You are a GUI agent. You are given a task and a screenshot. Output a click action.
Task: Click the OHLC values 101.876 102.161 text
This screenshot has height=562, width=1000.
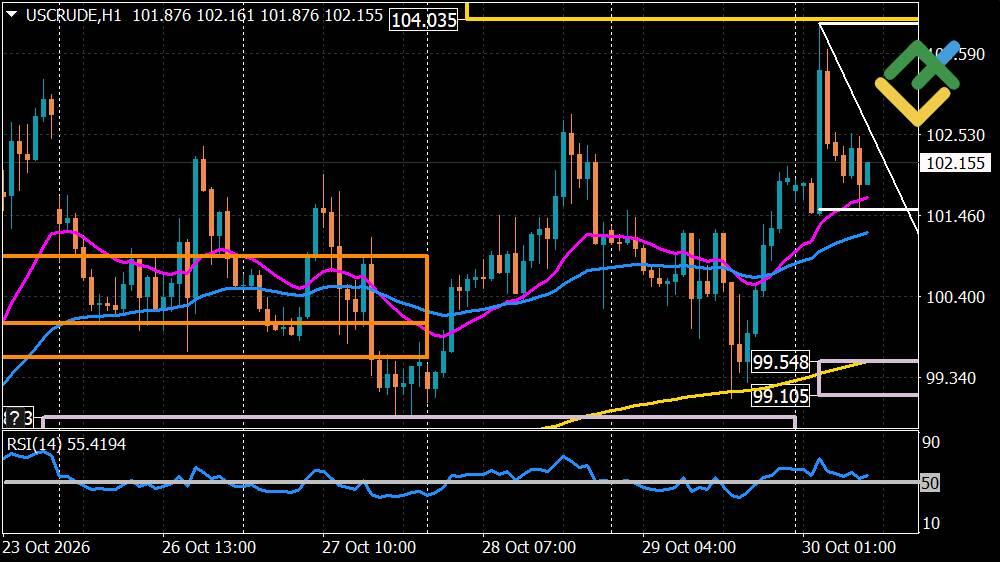[194, 15]
